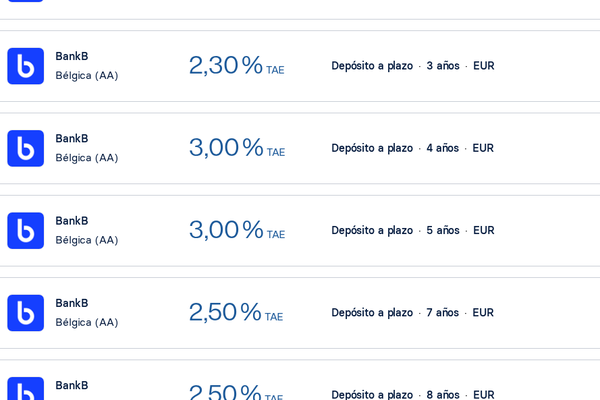This screenshot has height=400, width=600.
Task: Open the 2,50 % TAE 7 años rate
Action: 236,312
